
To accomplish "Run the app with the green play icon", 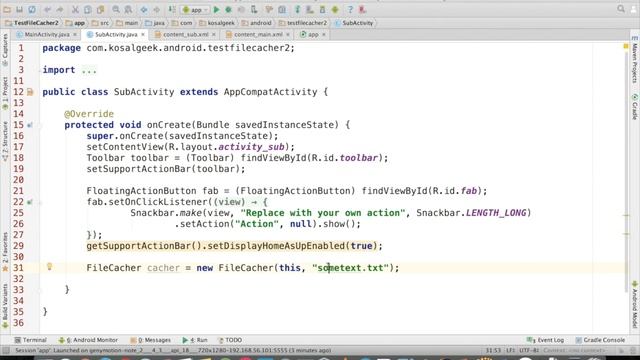I will click(x=216, y=9).
